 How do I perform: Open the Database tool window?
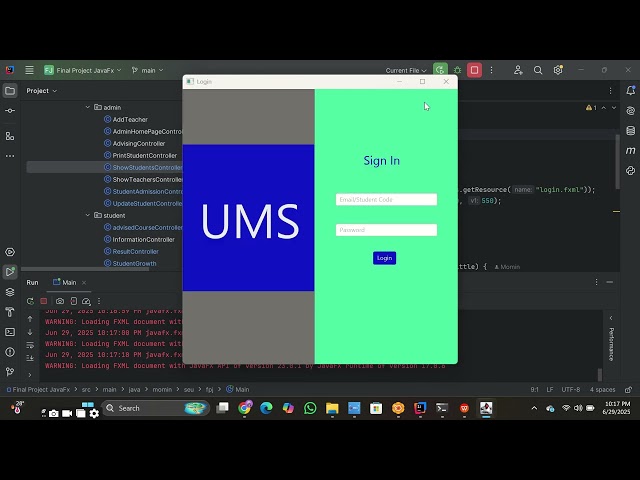coord(631,131)
